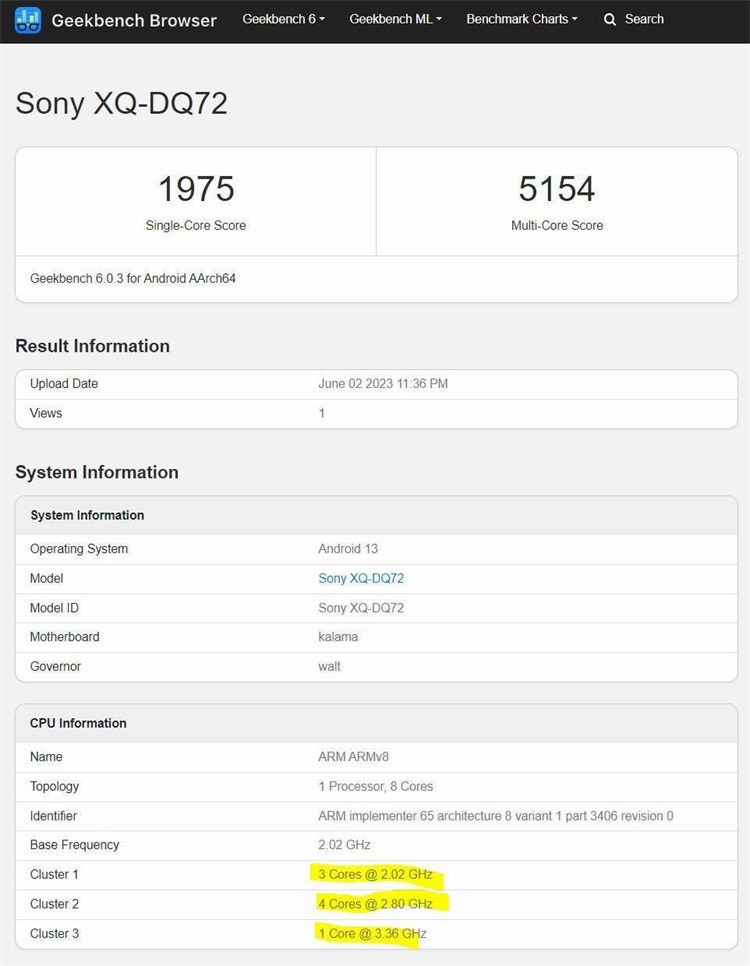Select the multi-core score 5154
Image resolution: width=750 pixels, height=966 pixels.
pos(556,189)
